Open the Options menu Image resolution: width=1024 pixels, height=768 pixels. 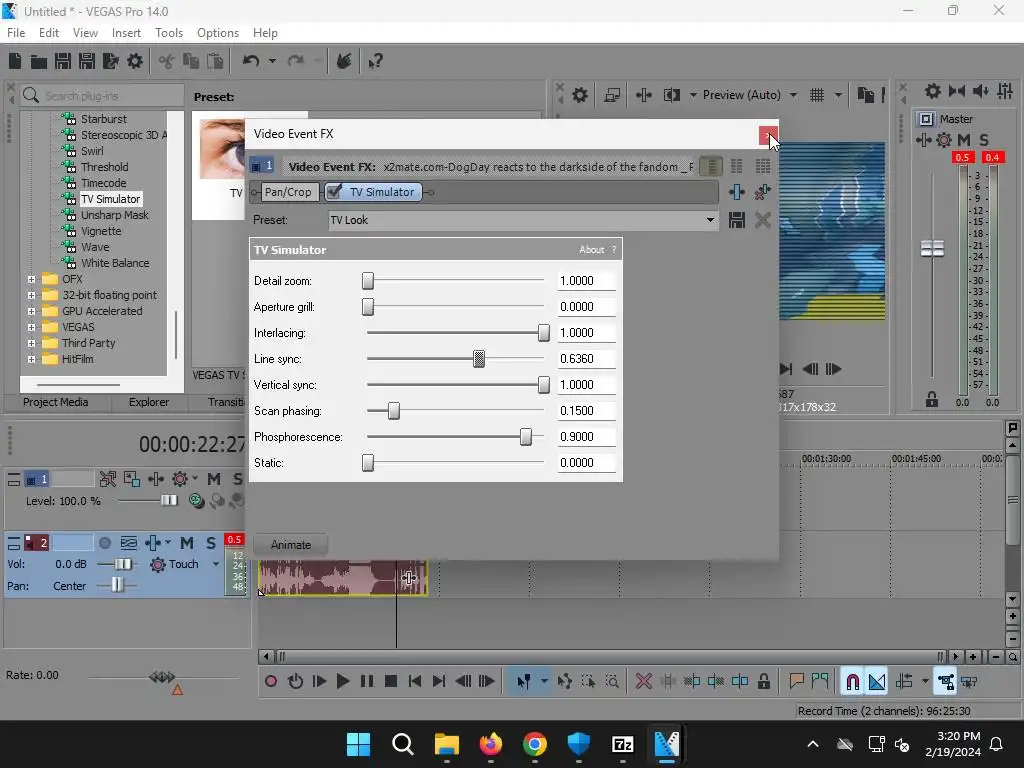point(217,33)
